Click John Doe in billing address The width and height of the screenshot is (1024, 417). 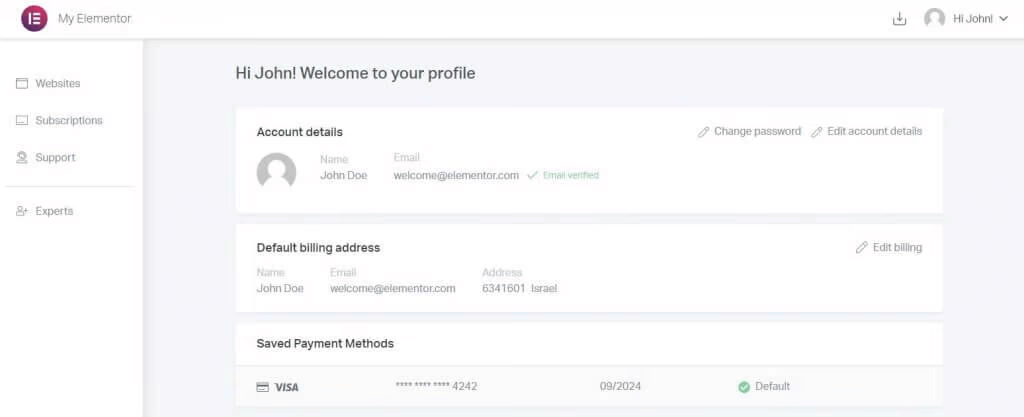coord(280,288)
